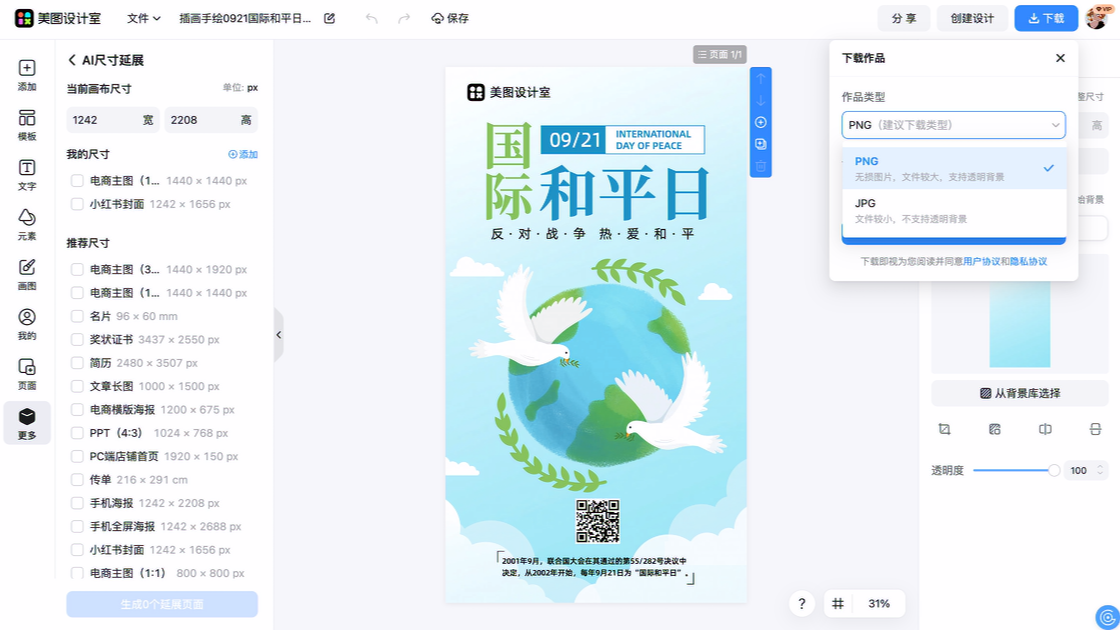Tick the 简历 2480 × 3507 size checkbox

pos(77,363)
